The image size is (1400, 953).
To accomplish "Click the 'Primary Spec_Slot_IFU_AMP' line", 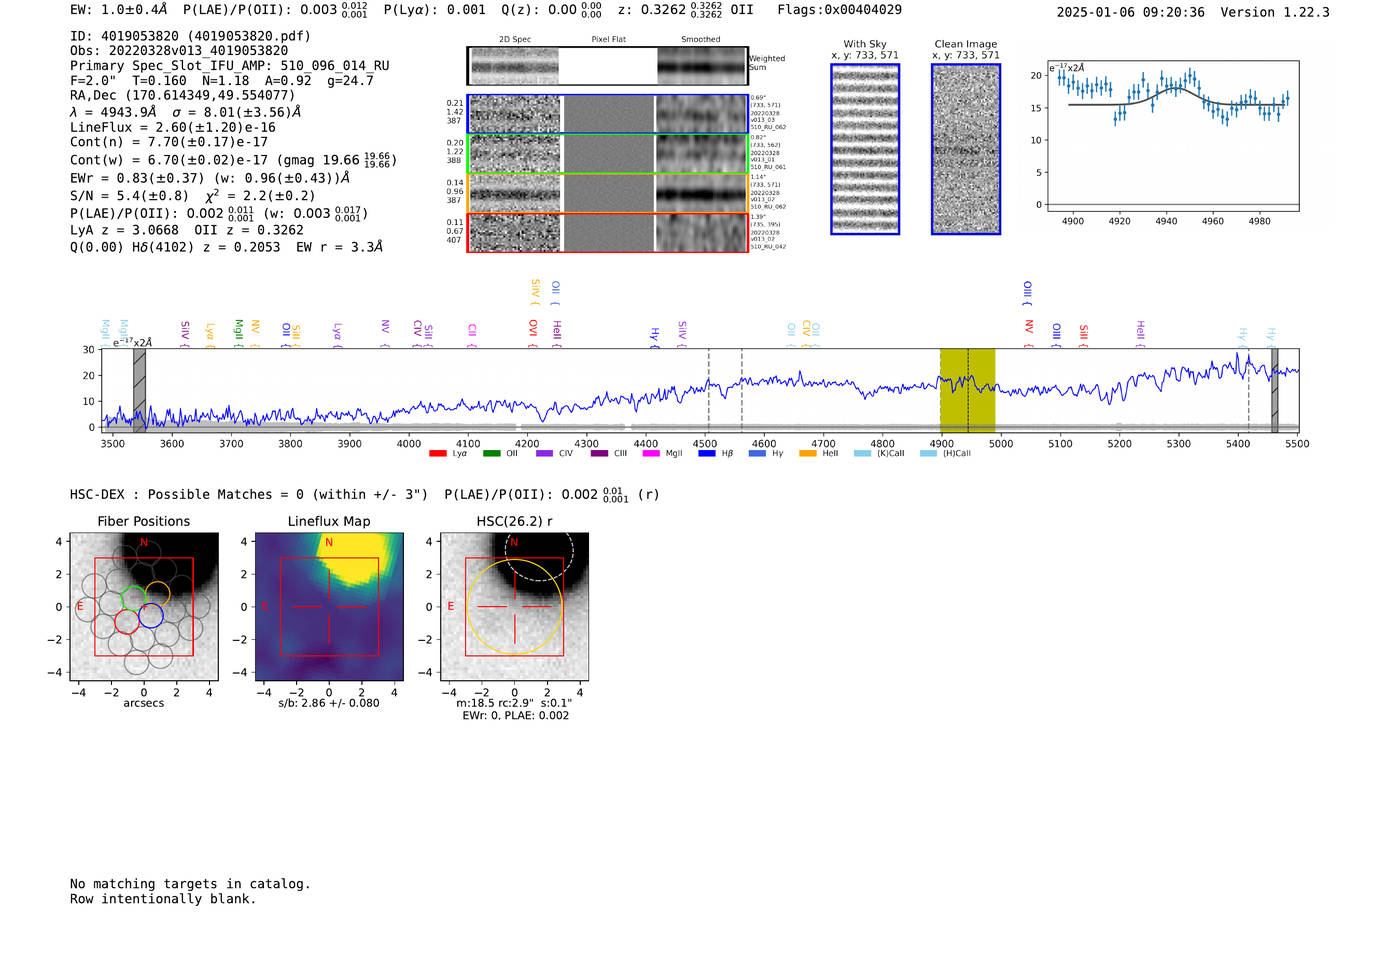I will [x=230, y=66].
